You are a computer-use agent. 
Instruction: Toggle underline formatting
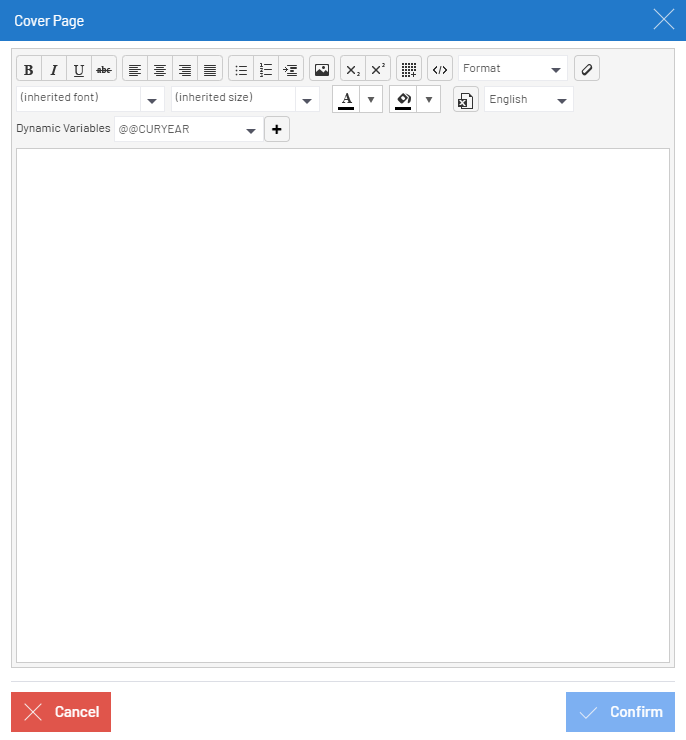click(79, 69)
